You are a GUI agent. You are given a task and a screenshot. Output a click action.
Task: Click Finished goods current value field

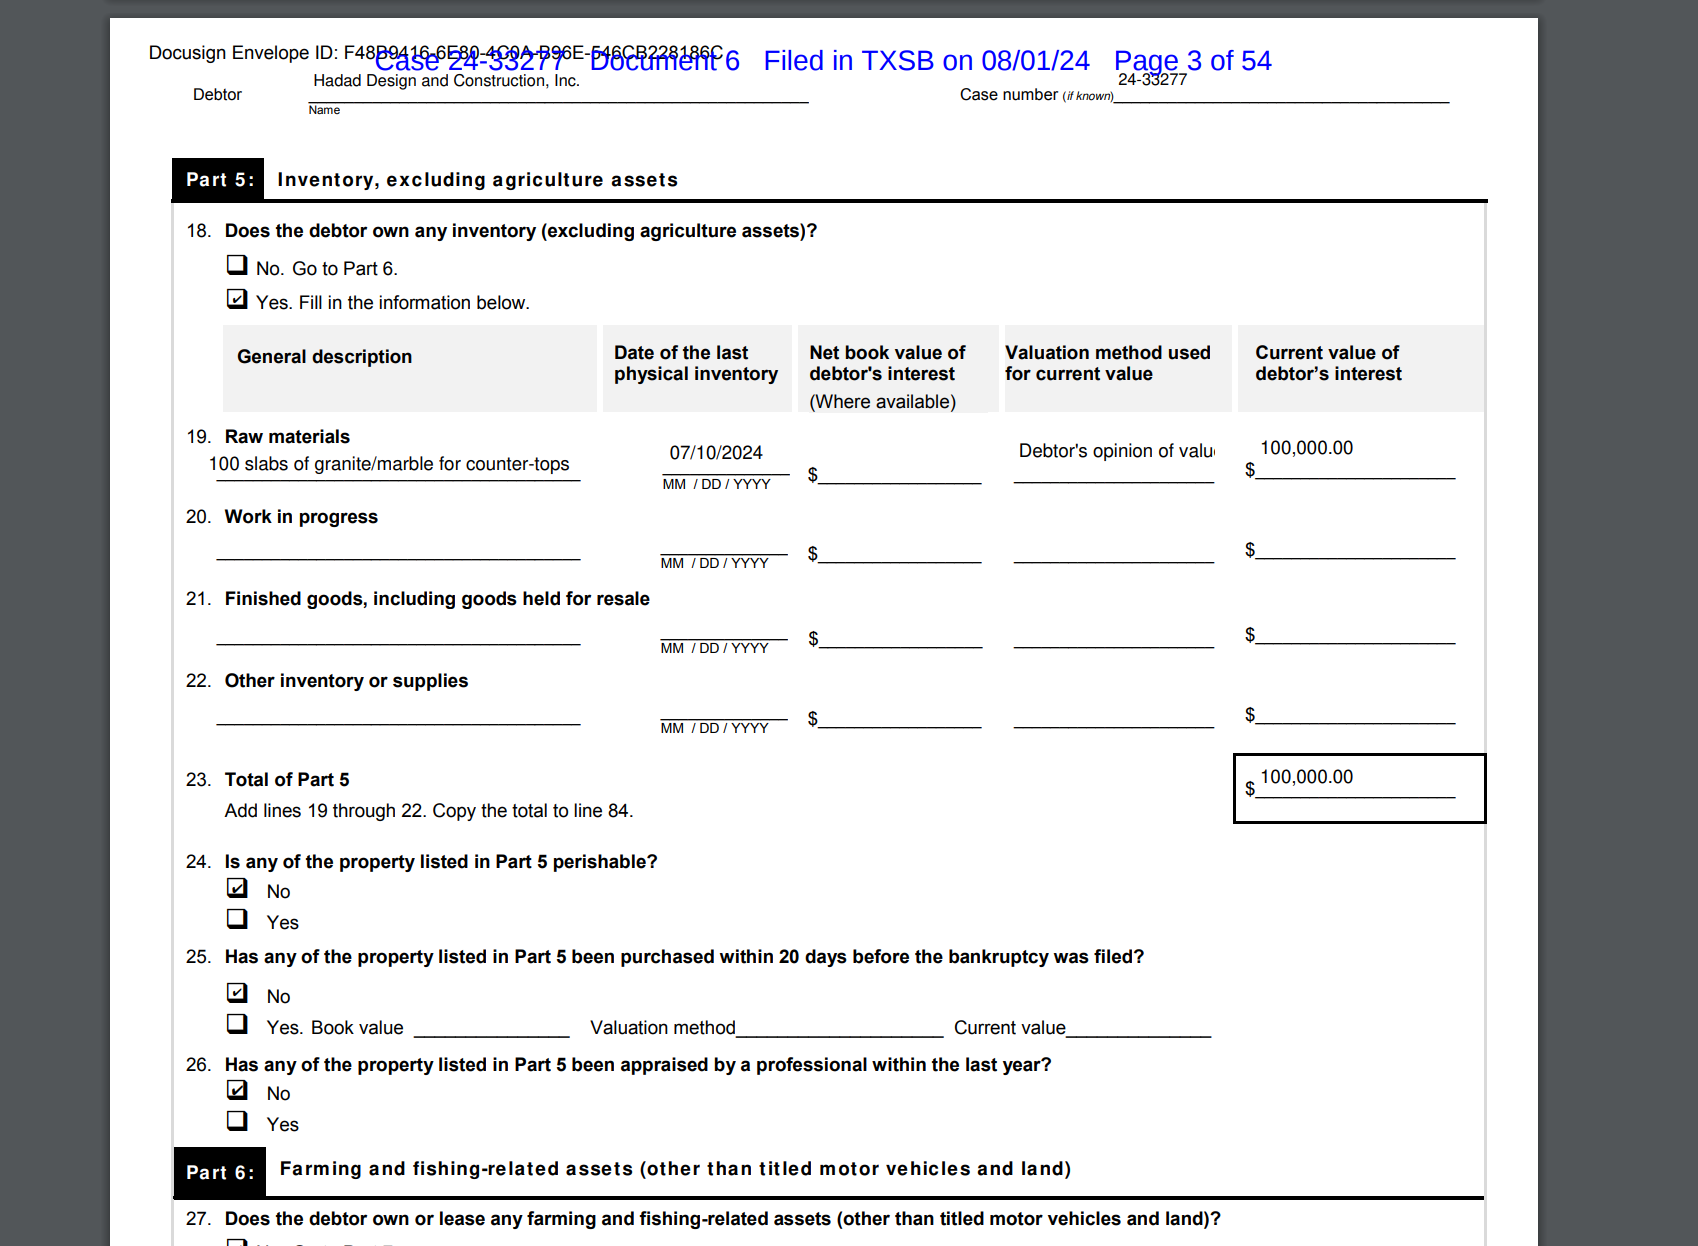pos(1355,631)
